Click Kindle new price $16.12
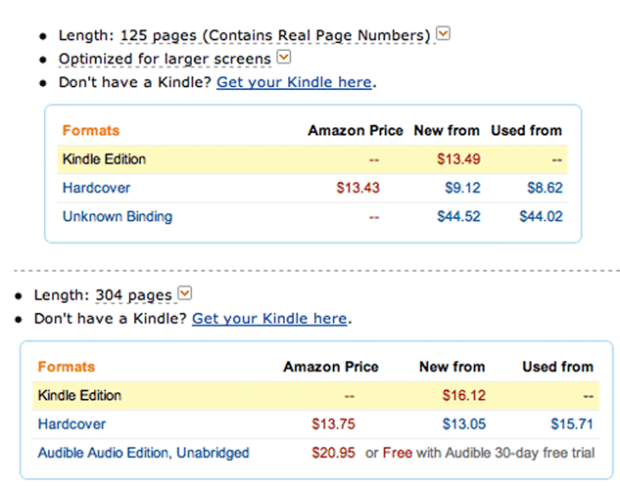The image size is (620, 486). [463, 395]
